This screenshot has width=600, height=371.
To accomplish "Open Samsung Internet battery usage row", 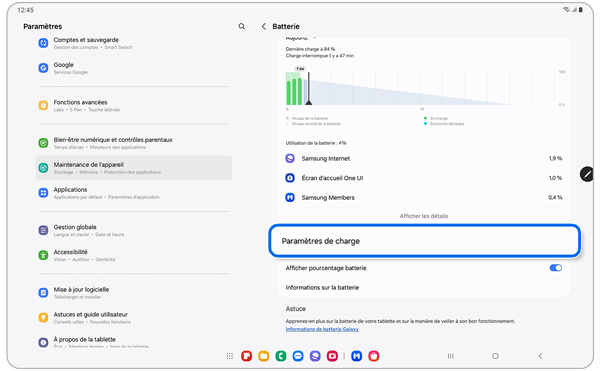I will coord(424,158).
